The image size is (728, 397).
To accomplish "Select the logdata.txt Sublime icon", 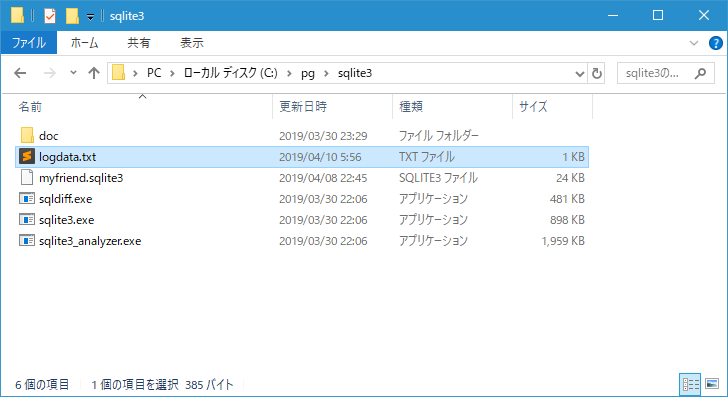I will (x=27, y=156).
